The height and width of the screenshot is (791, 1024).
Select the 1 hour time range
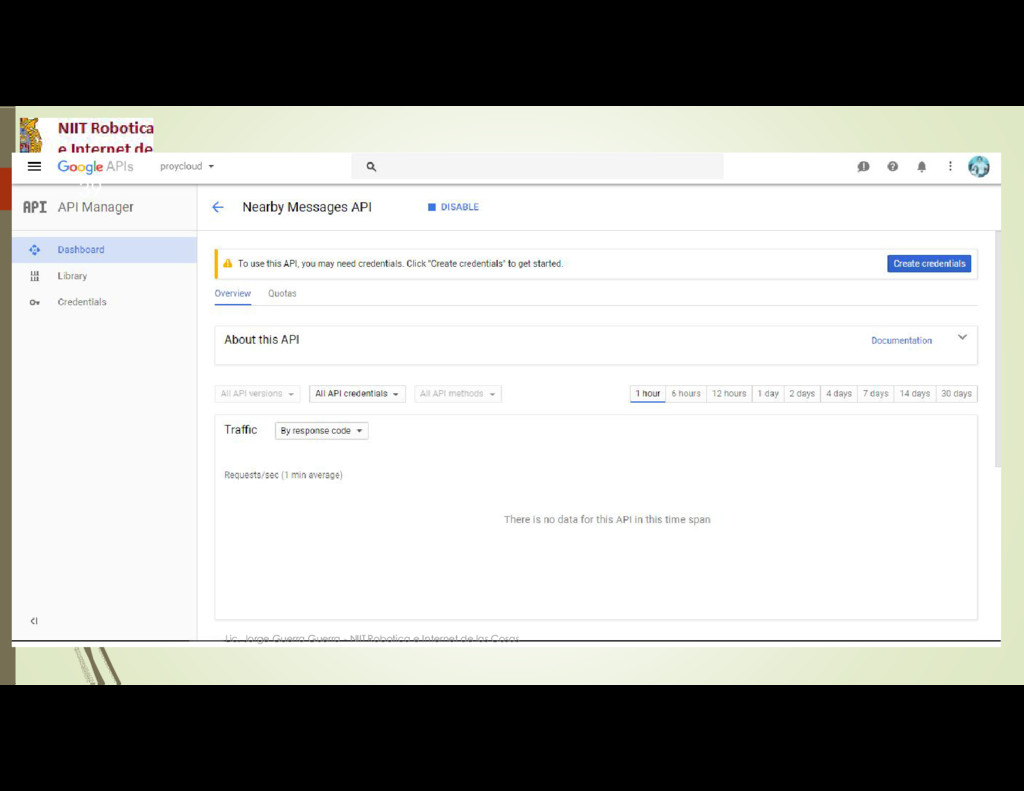coord(648,394)
